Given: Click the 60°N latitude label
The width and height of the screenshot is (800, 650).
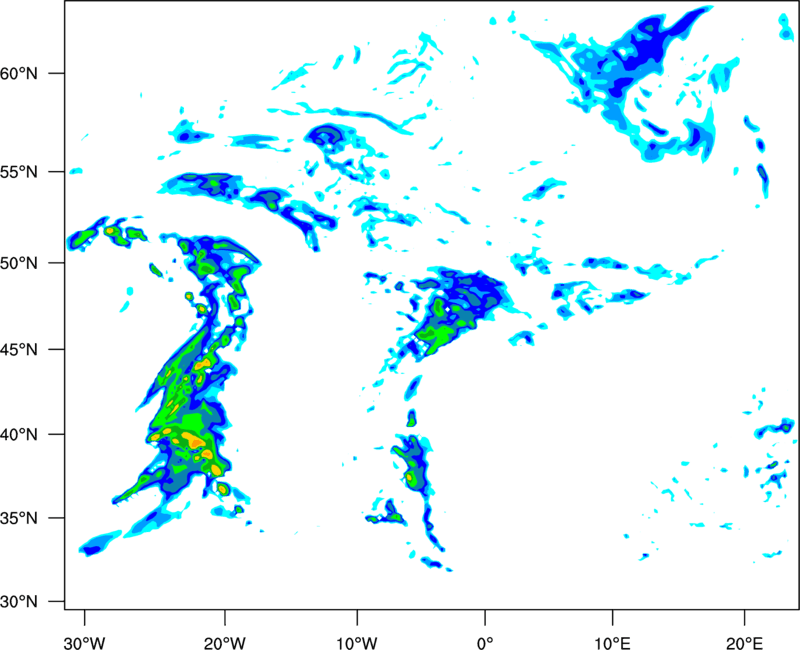Looking at the screenshot, I should pos(19,73).
